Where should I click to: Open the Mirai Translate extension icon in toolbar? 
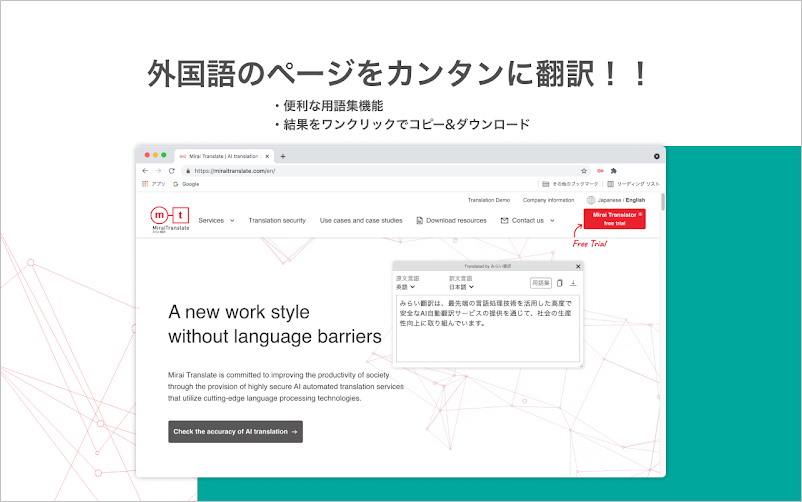[x=600, y=171]
